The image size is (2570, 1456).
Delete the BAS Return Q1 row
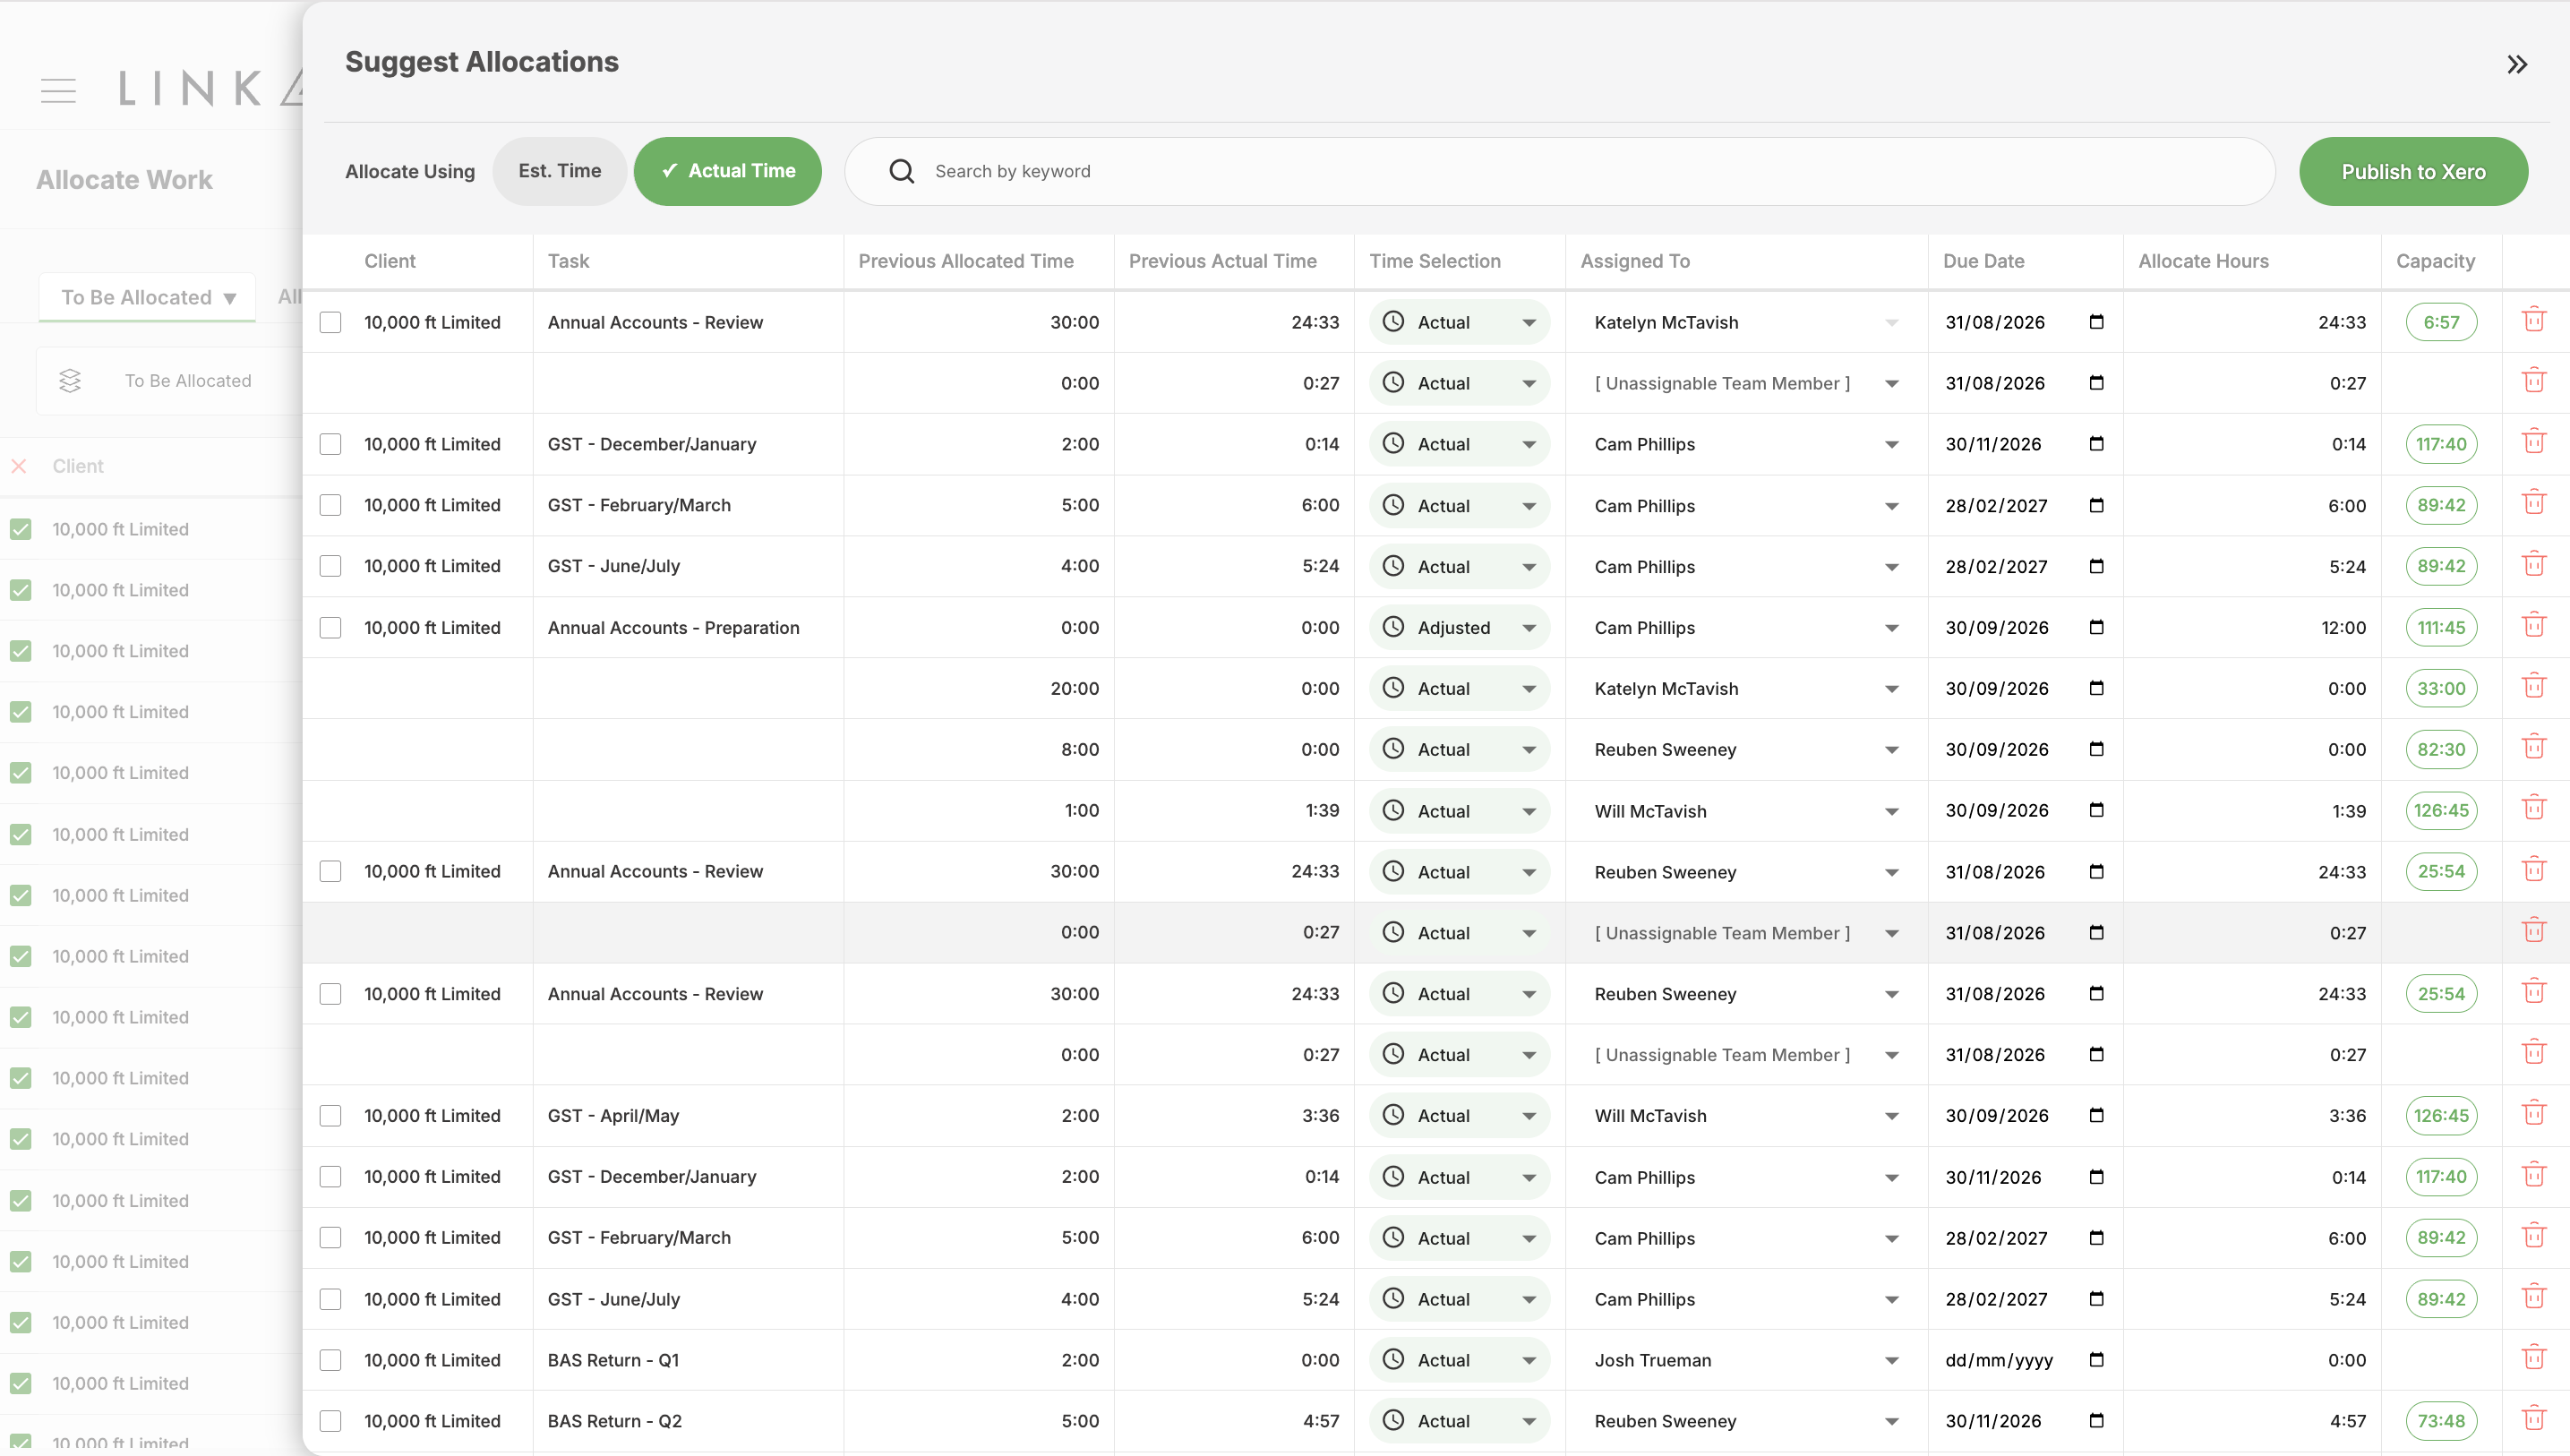click(2534, 1358)
